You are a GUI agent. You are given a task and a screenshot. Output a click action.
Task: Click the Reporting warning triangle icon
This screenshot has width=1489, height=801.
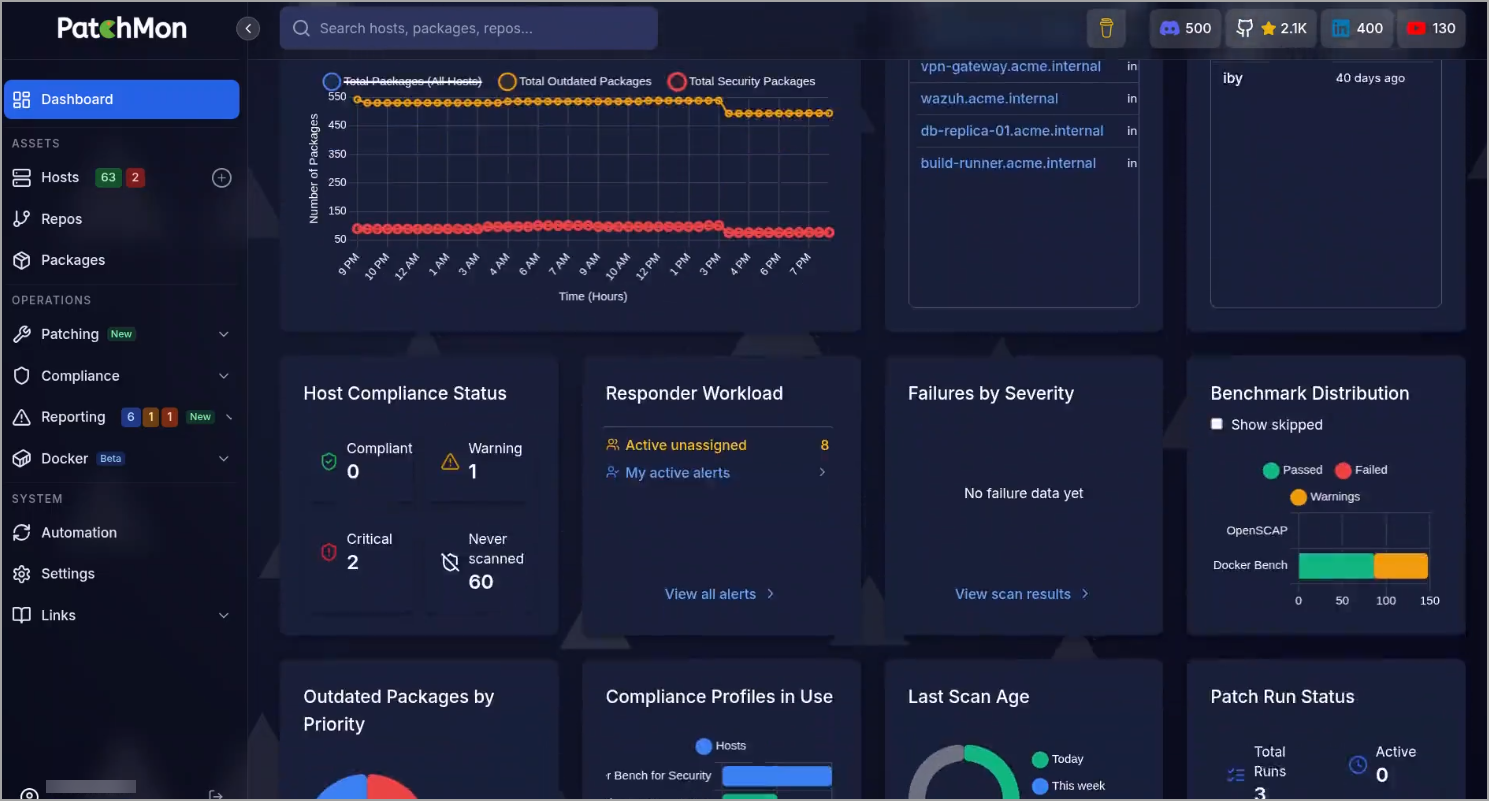[x=22, y=417]
